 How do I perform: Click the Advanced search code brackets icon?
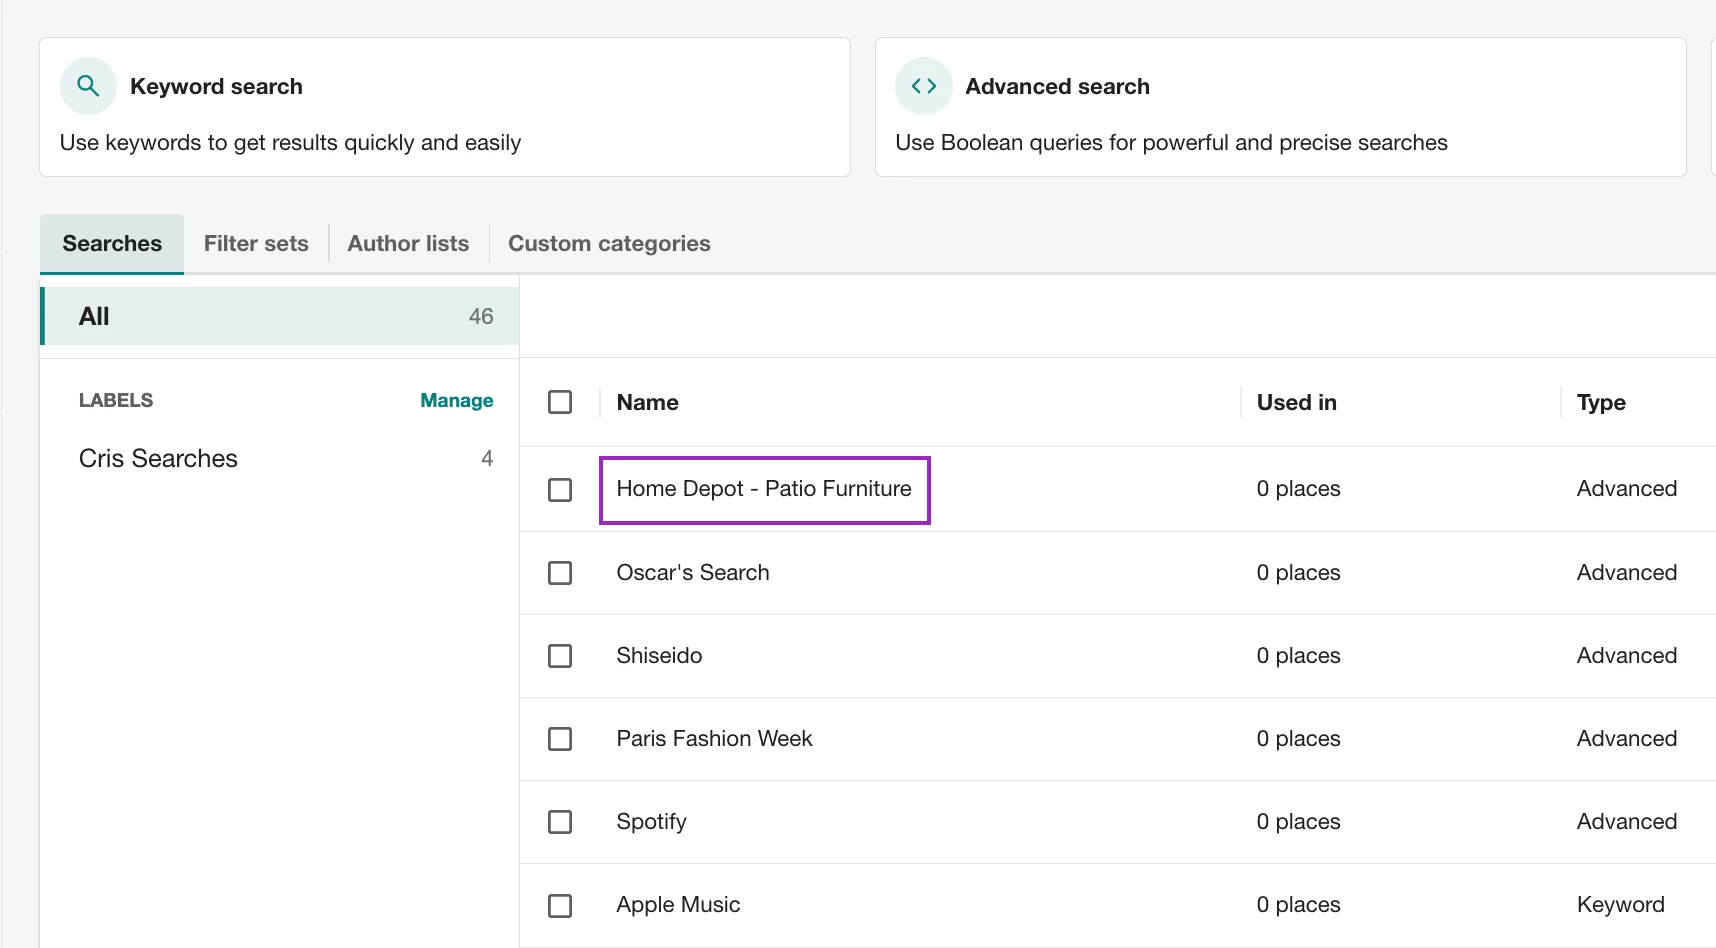click(923, 86)
